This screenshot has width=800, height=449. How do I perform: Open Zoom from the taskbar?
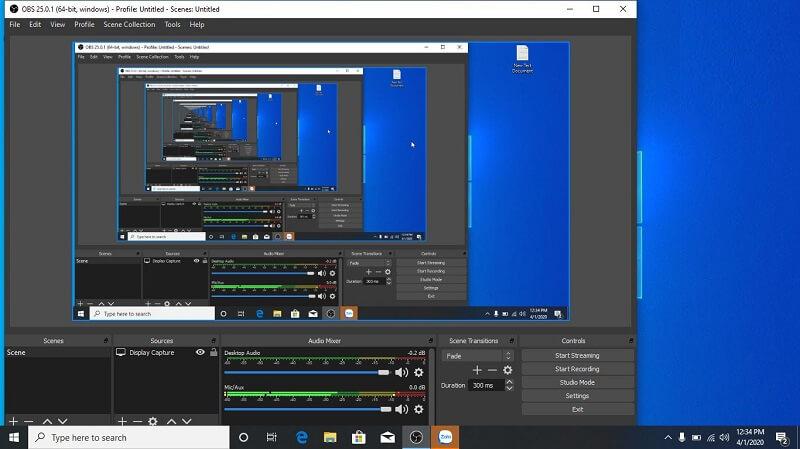pyautogui.click(x=445, y=437)
